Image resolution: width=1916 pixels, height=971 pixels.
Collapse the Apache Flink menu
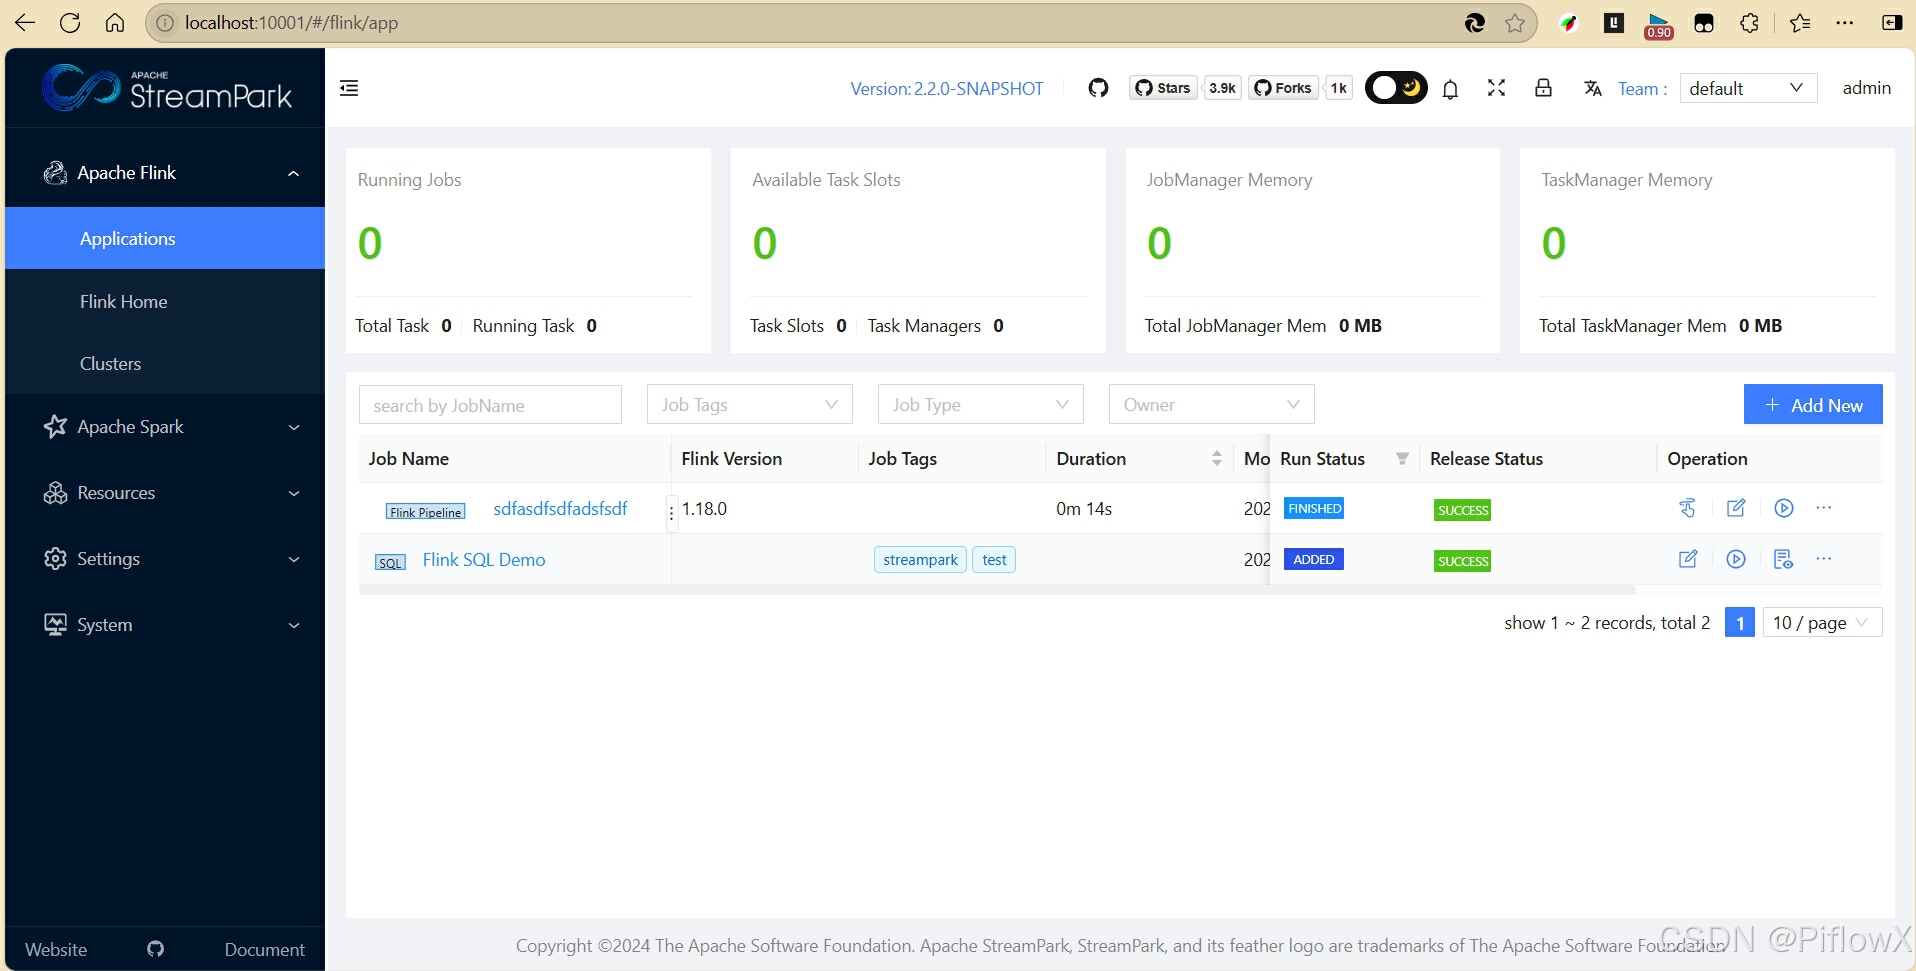pyautogui.click(x=165, y=173)
